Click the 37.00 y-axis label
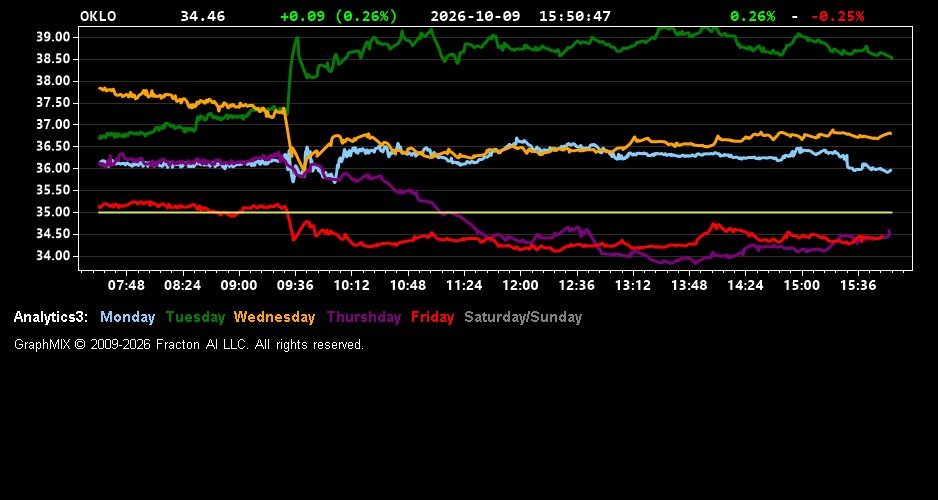The image size is (938, 500). [x=54, y=124]
